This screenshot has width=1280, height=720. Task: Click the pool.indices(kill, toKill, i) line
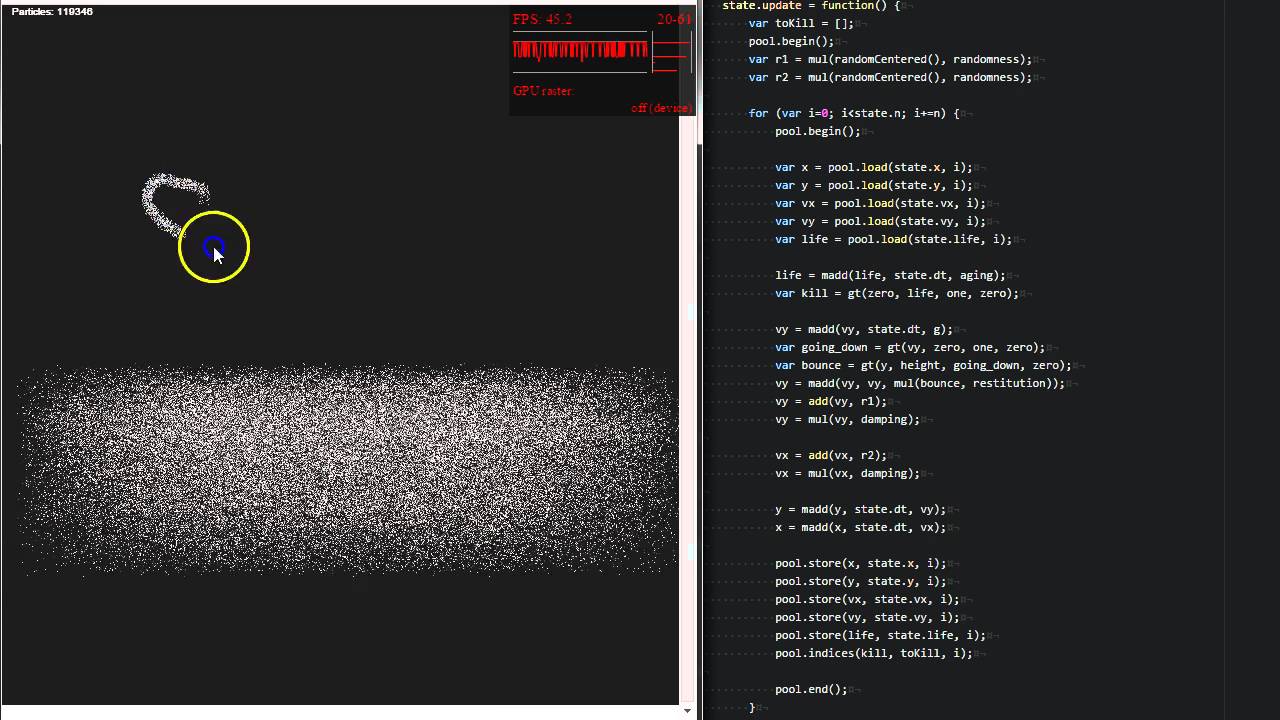[874, 653]
